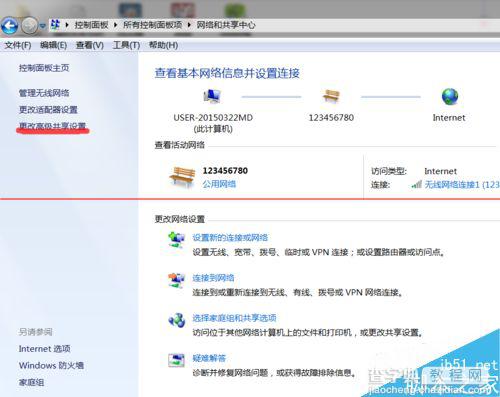Click the bold 123456780 active network name
Image resolution: width=500 pixels, height=397 pixels.
pos(225,171)
